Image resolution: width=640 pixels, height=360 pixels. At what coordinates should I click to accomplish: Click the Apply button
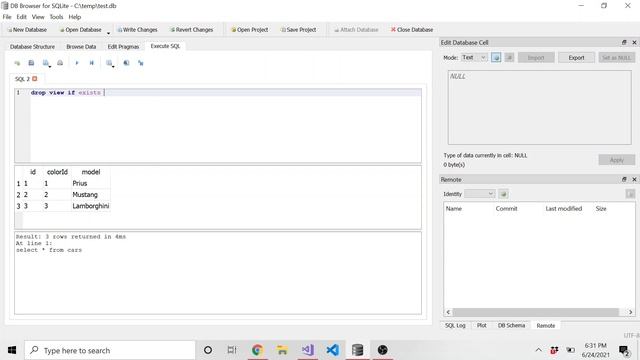(x=617, y=160)
